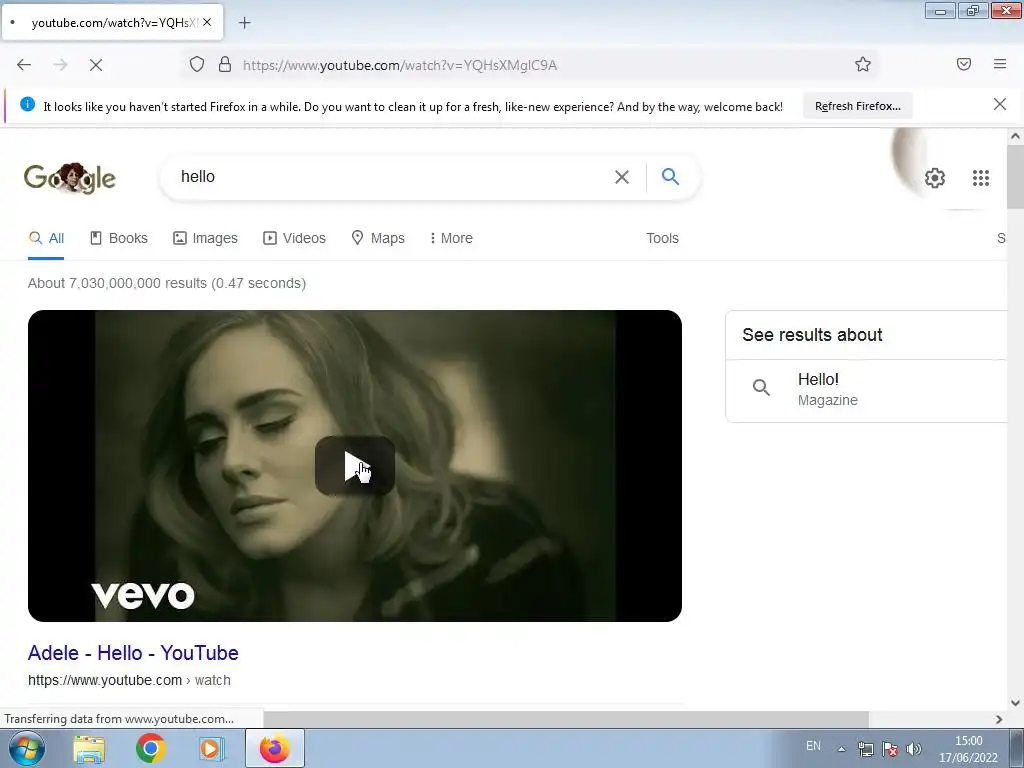Viewport: 1024px width, 768px height.
Task: Click into the search field containing hello
Action: (392, 176)
